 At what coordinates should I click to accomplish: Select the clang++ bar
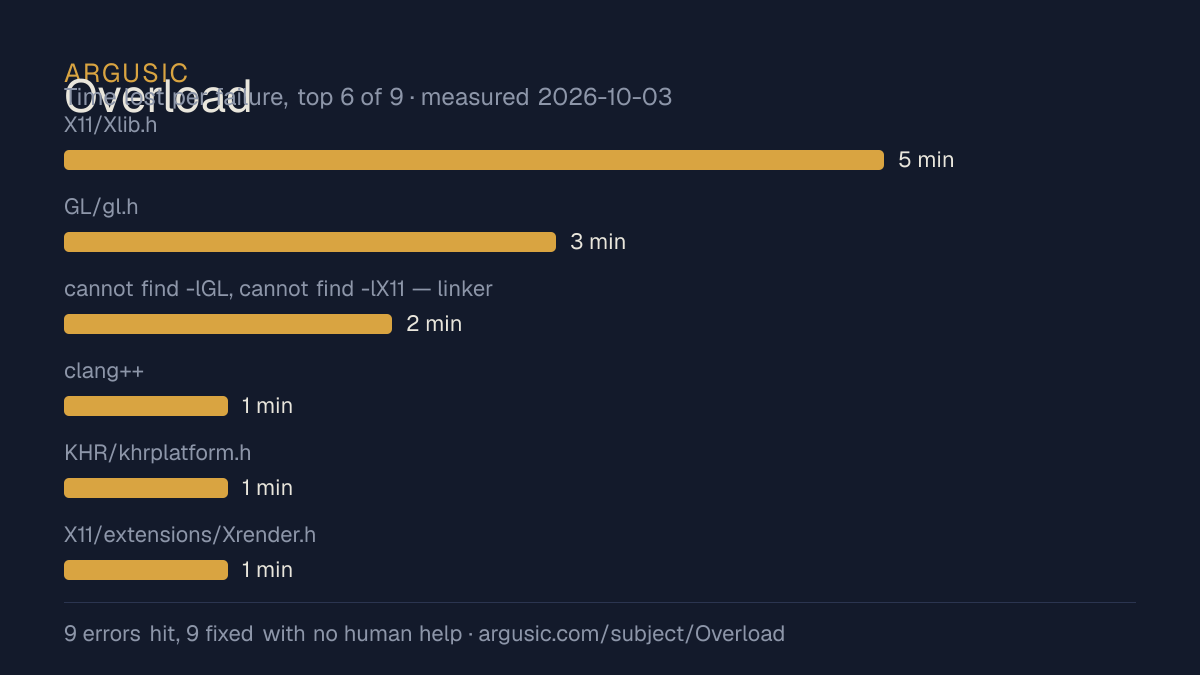pos(146,406)
